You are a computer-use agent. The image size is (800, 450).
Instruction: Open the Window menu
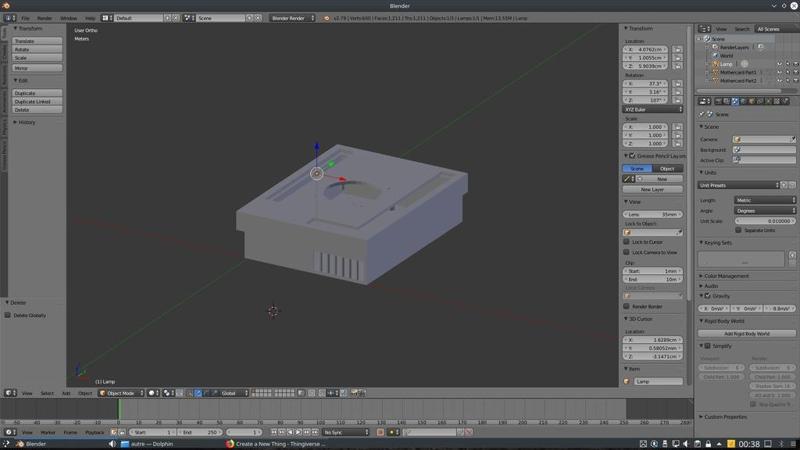point(68,18)
